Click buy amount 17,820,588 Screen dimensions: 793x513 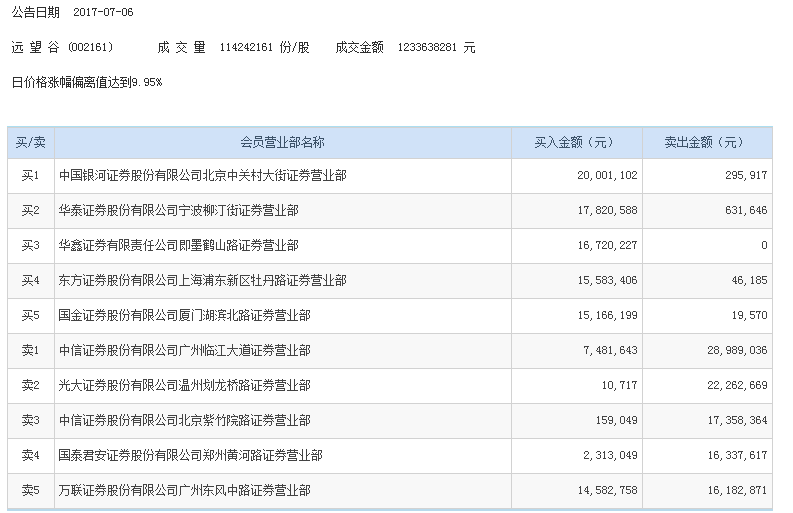[x=607, y=210]
